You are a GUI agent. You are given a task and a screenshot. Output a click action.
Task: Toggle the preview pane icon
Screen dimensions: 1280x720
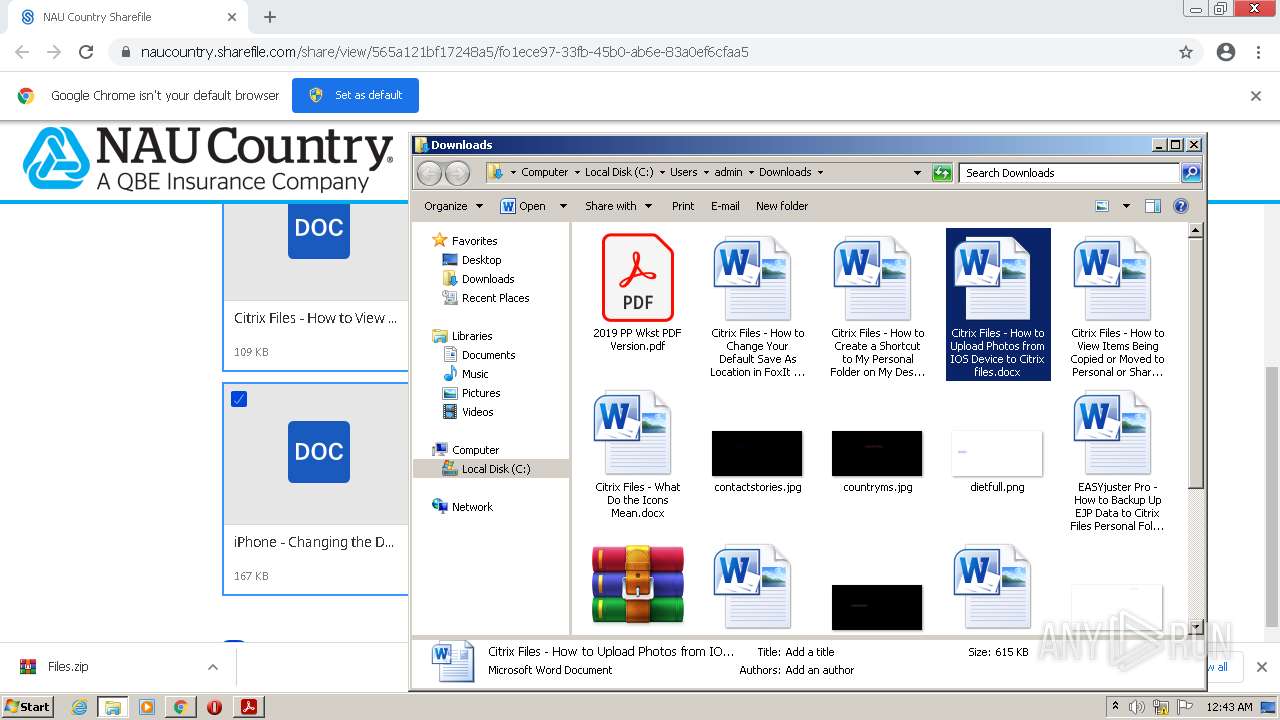click(x=1153, y=206)
